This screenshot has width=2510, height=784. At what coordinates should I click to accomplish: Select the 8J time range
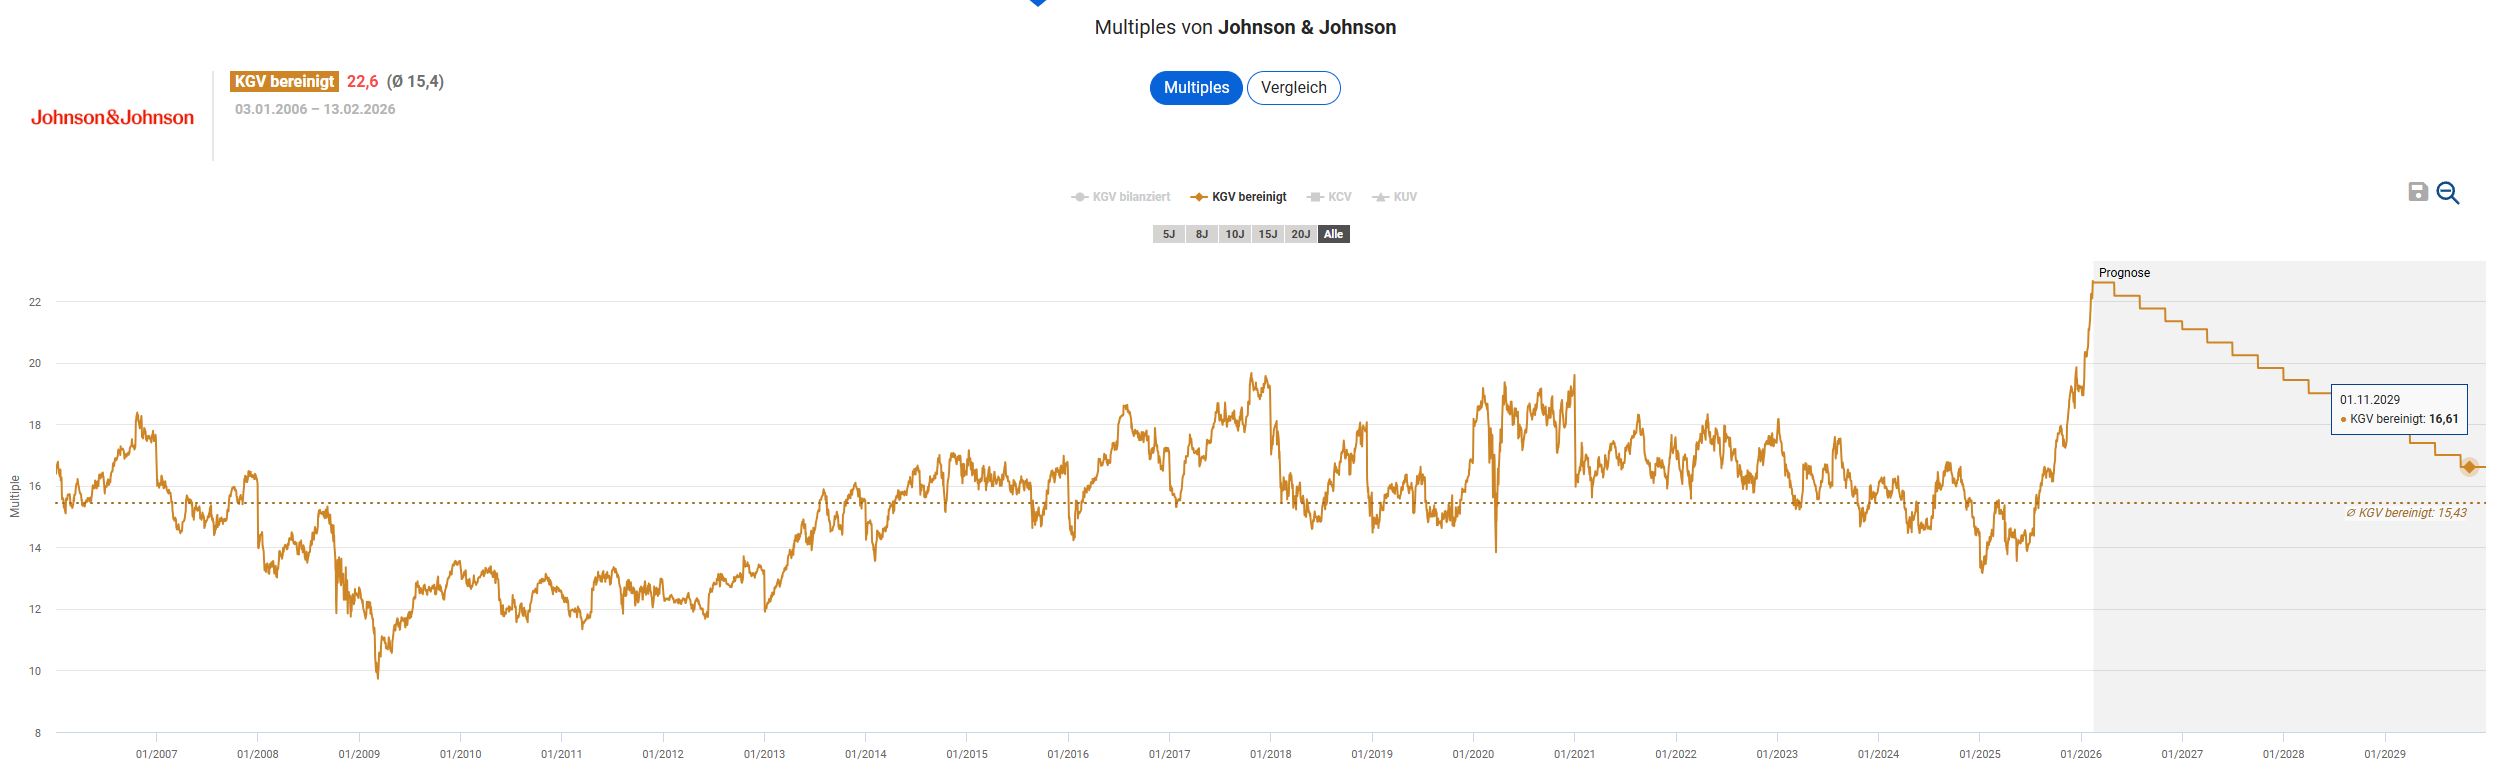[x=1201, y=234]
